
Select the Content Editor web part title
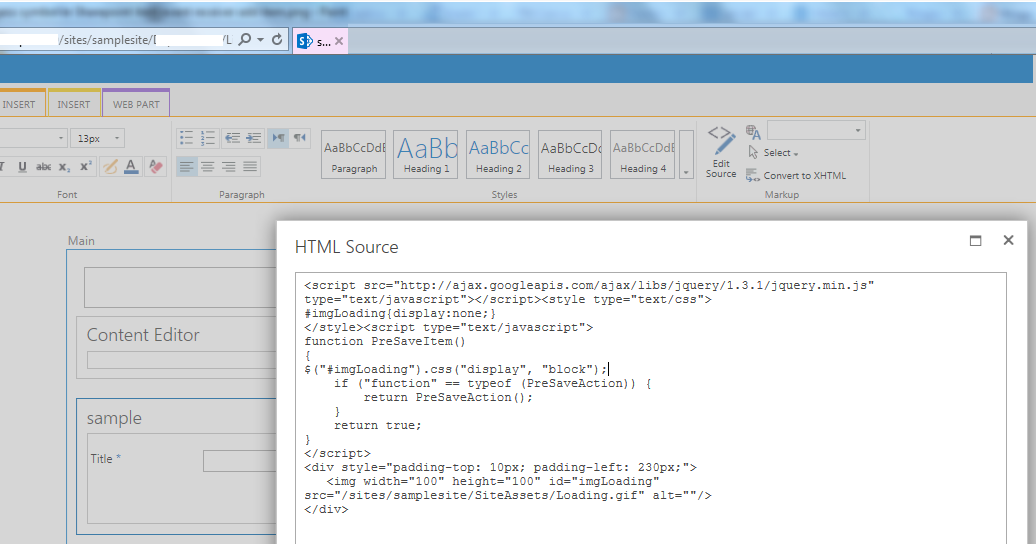pos(143,334)
